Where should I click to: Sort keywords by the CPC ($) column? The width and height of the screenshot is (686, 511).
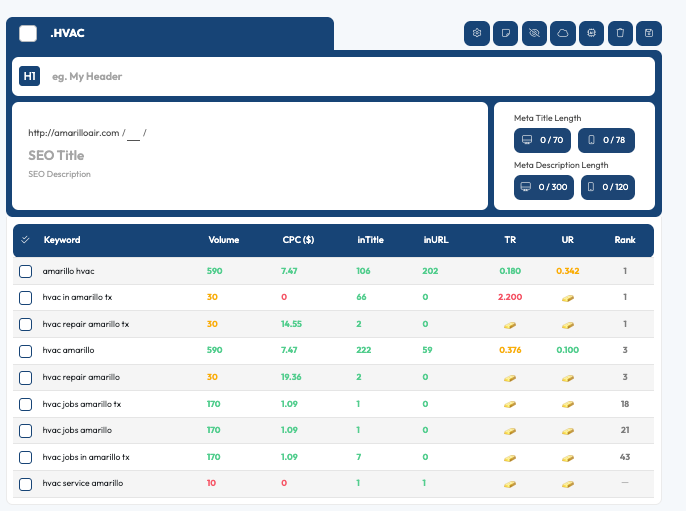point(298,240)
